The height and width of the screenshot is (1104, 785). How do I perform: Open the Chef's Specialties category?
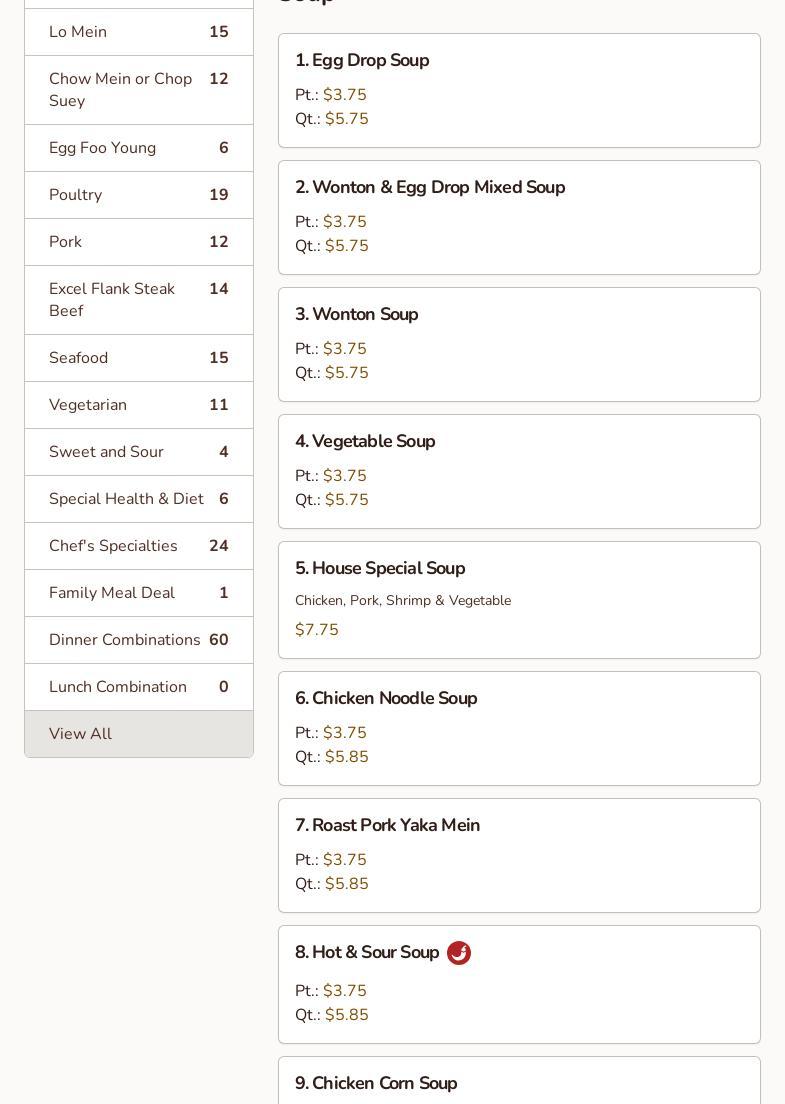coord(138,546)
